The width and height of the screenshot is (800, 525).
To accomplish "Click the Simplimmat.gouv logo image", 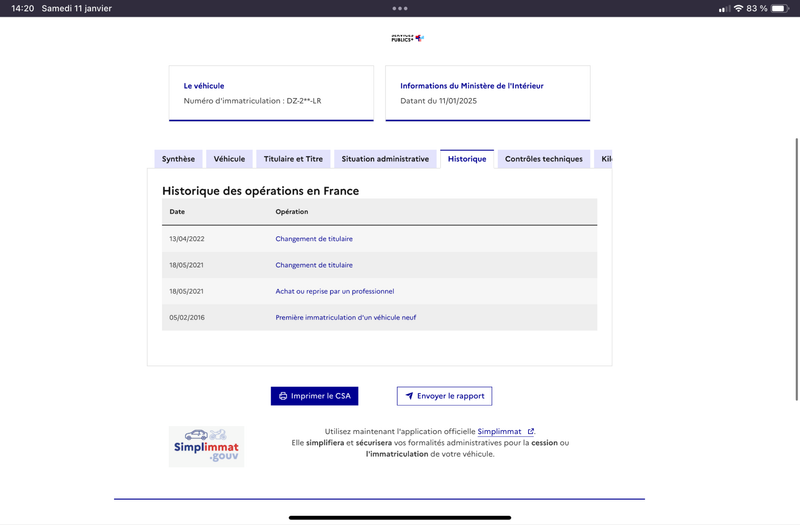I will pos(206,446).
